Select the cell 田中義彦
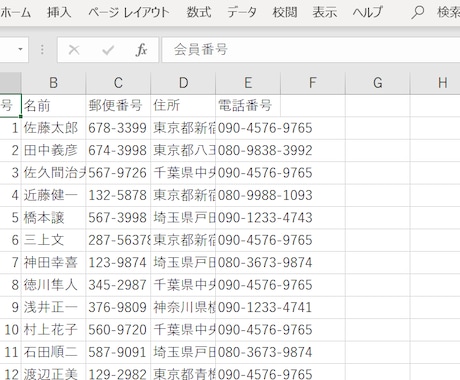Screen dimensions: 460x380 pyautogui.click(x=53, y=150)
